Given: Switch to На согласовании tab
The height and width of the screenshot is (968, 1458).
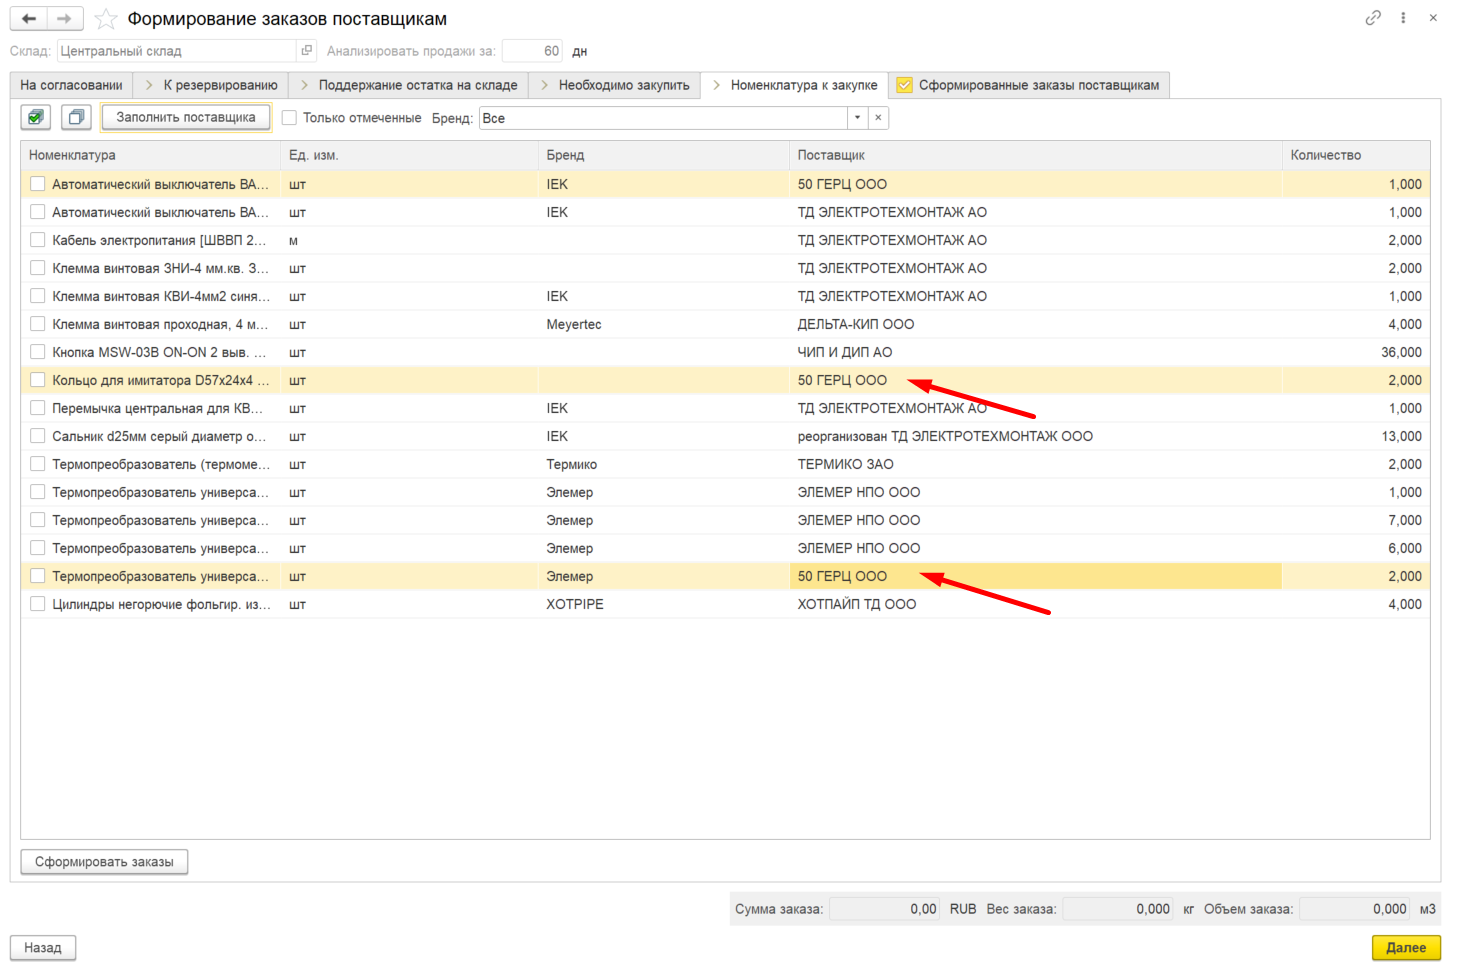Looking at the screenshot, I should pyautogui.click(x=71, y=85).
